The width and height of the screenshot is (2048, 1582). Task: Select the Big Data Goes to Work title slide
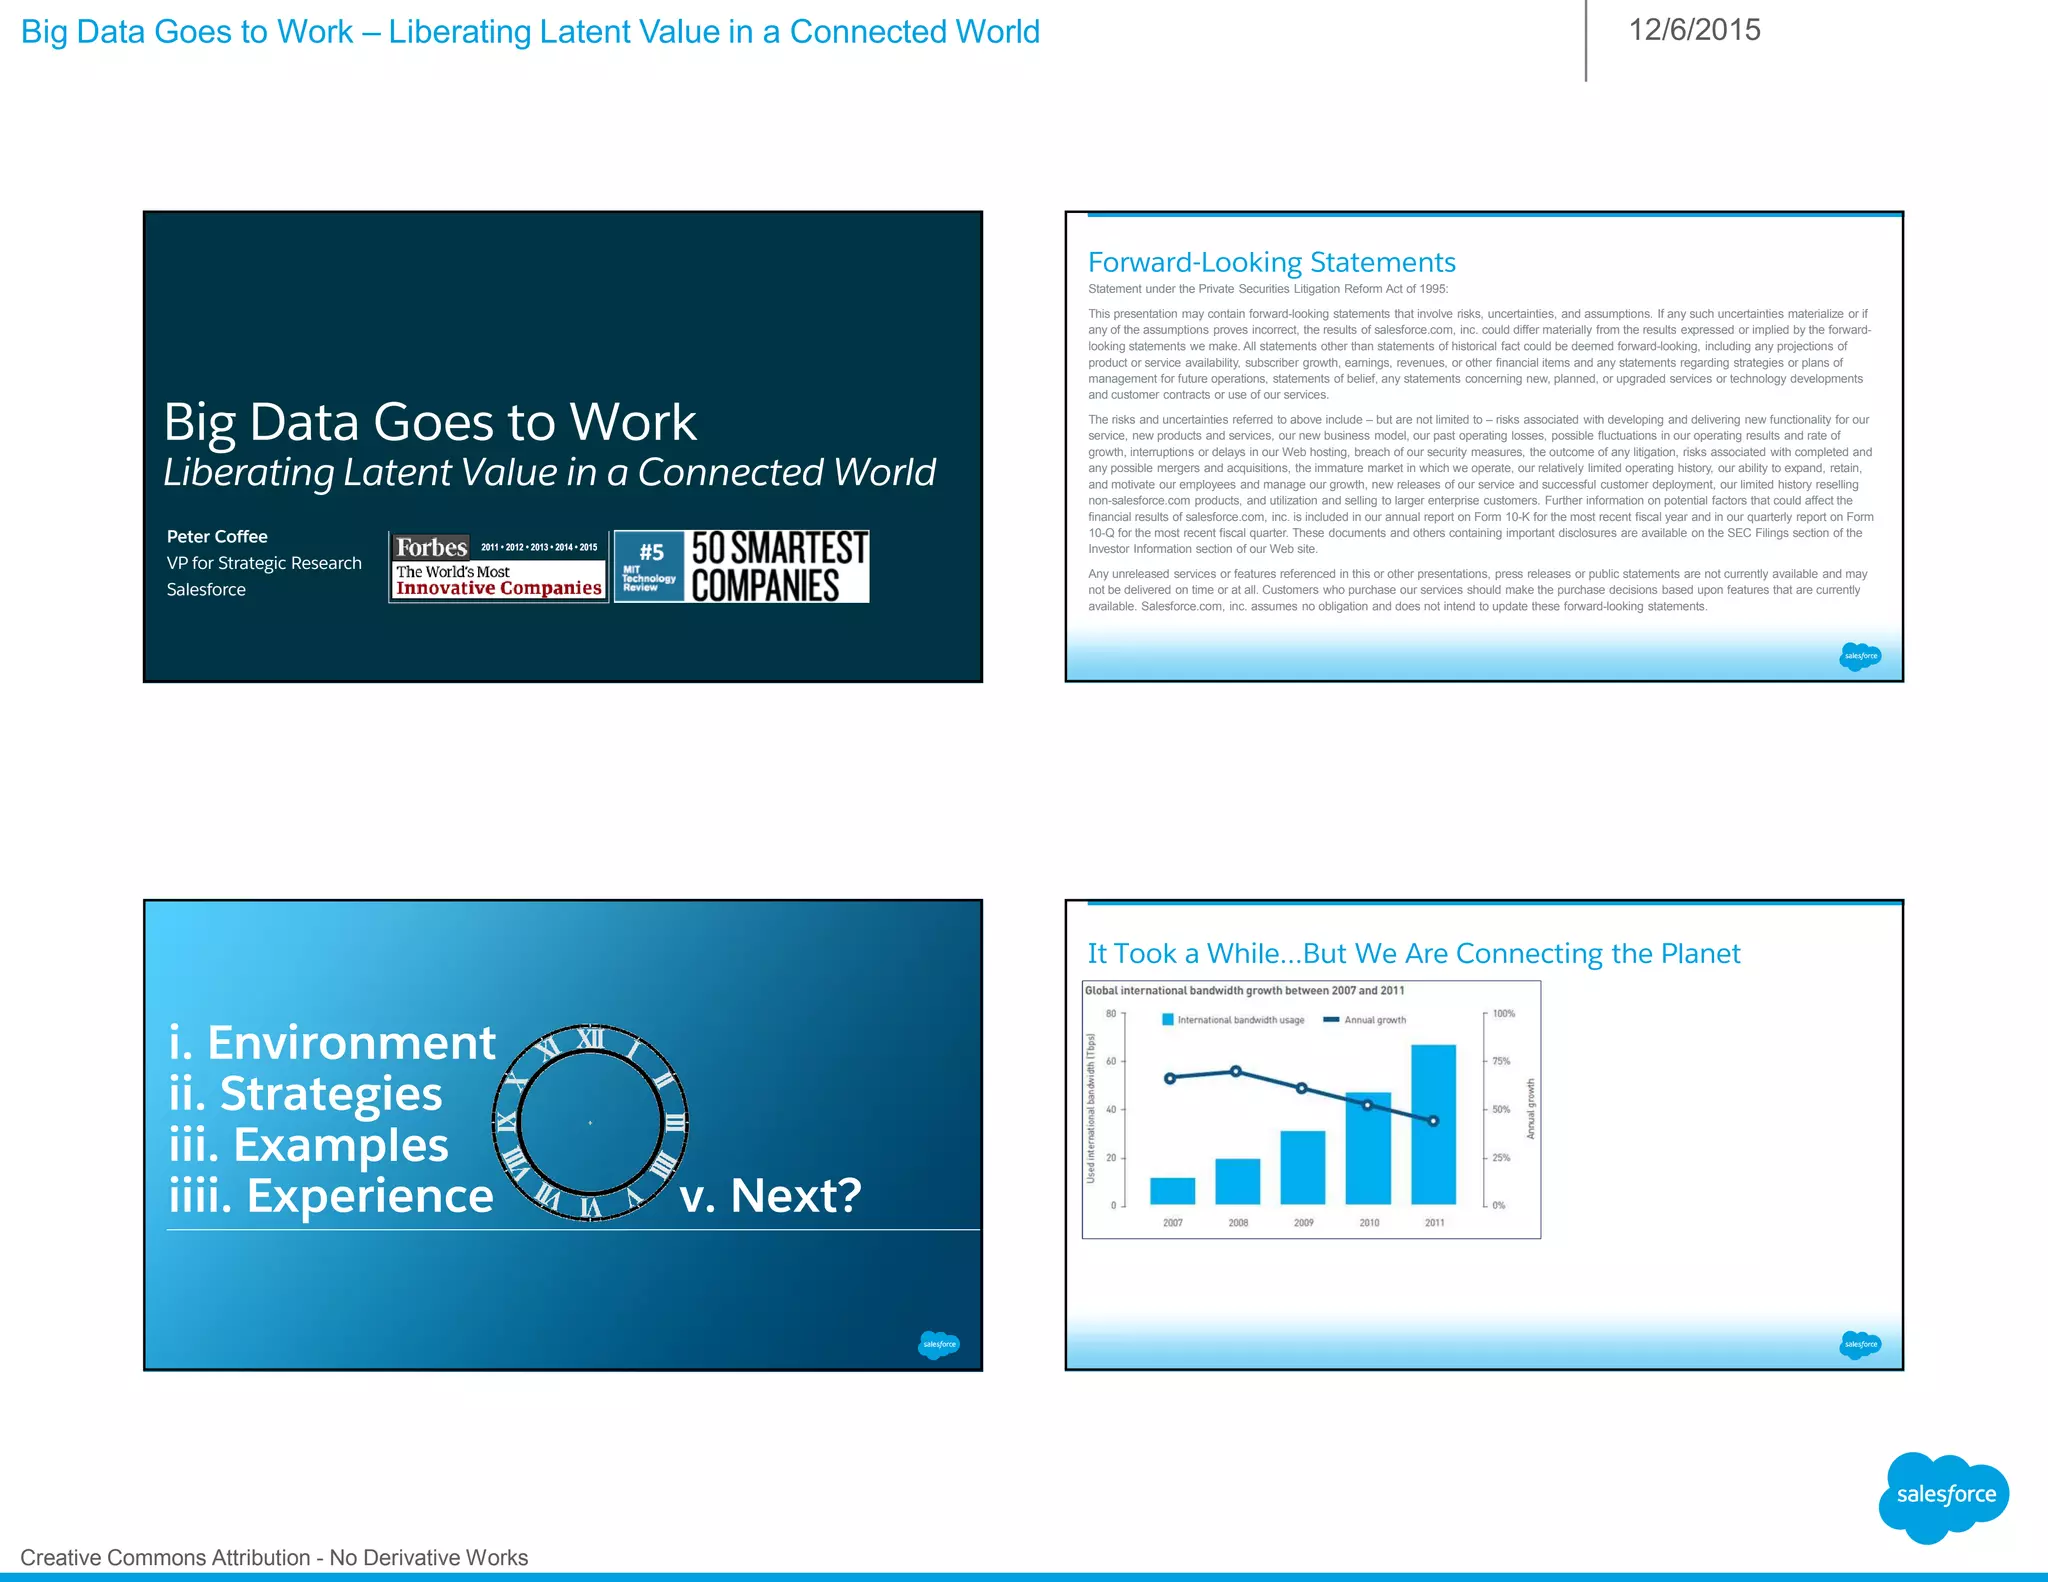(x=562, y=300)
